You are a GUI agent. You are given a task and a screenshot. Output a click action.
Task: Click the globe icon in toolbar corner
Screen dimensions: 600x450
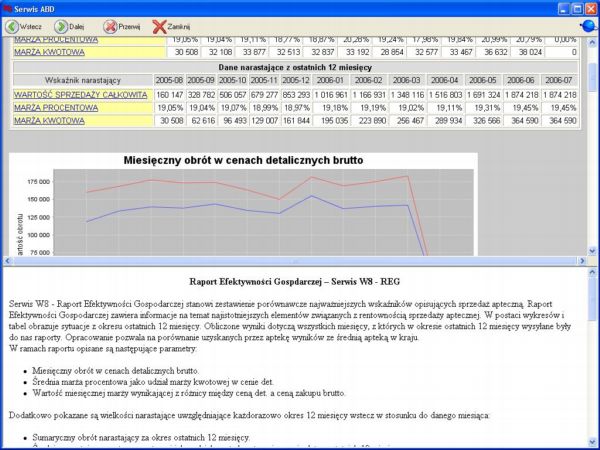coord(587,26)
